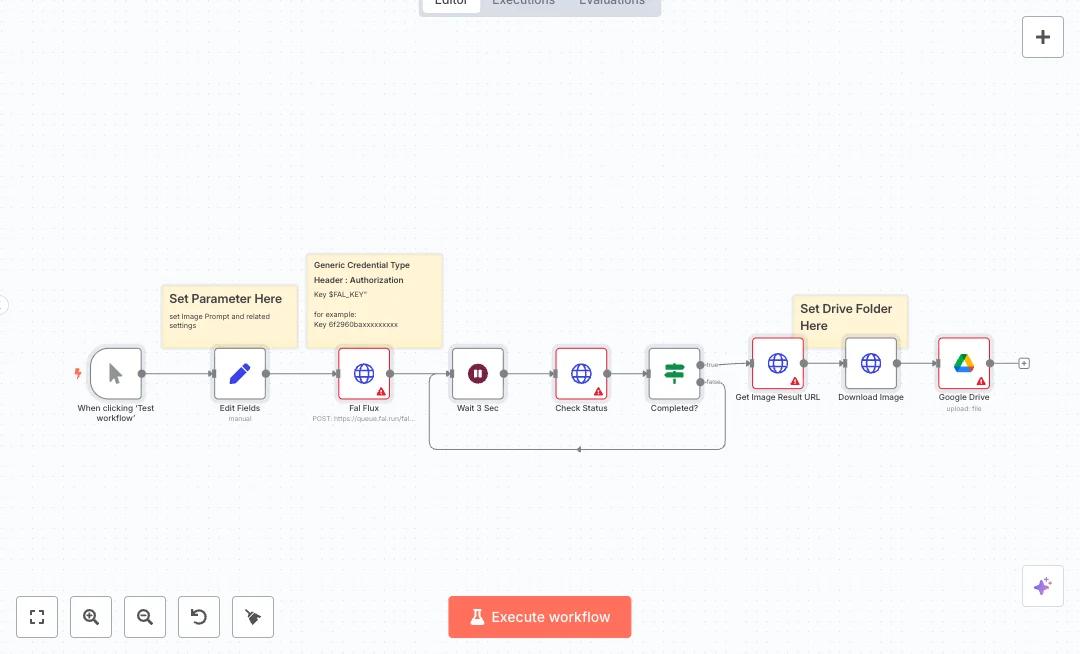Fit the workflow to view

coord(37,617)
